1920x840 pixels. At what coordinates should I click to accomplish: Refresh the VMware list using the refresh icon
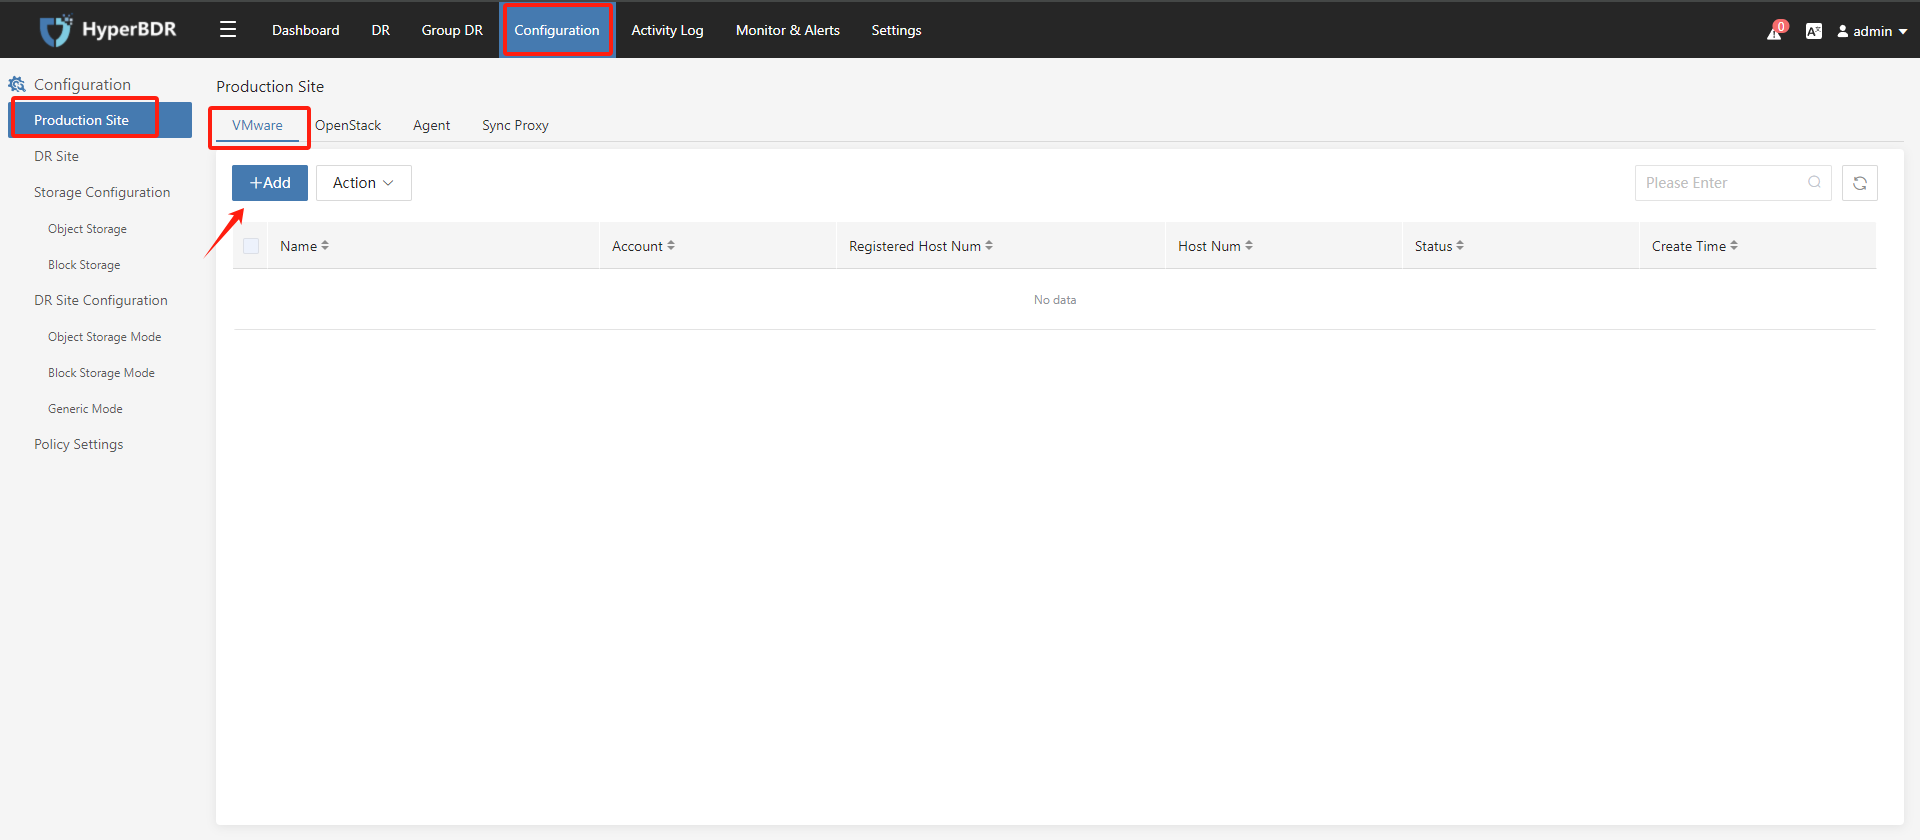[1860, 183]
